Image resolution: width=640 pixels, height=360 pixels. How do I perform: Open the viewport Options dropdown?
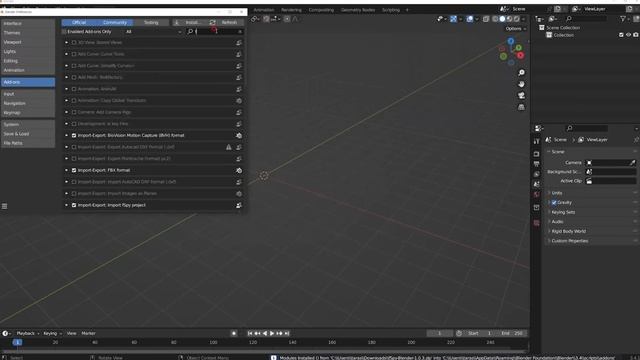click(516, 29)
